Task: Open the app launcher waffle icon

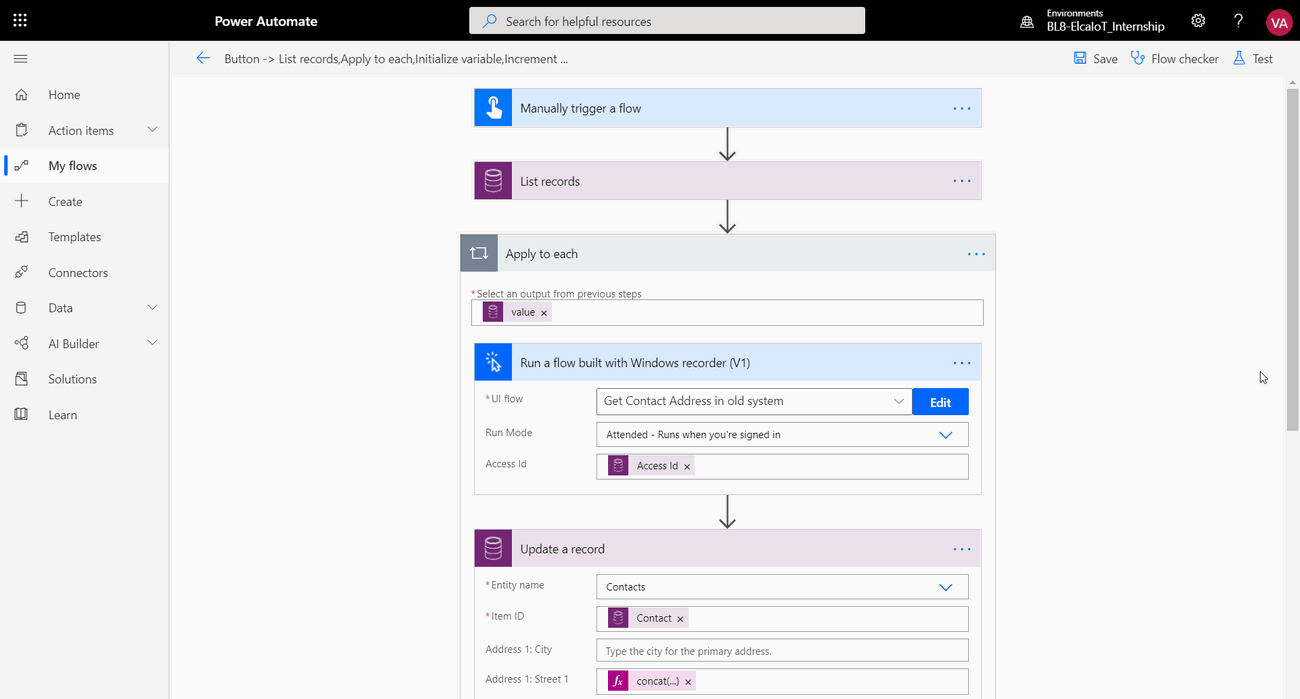Action: [20, 20]
